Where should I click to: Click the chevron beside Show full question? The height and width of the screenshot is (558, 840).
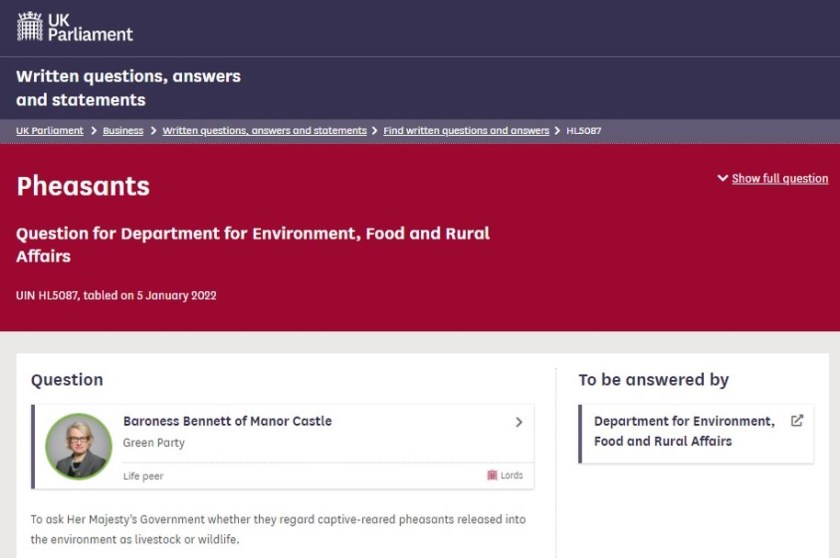[x=723, y=178]
